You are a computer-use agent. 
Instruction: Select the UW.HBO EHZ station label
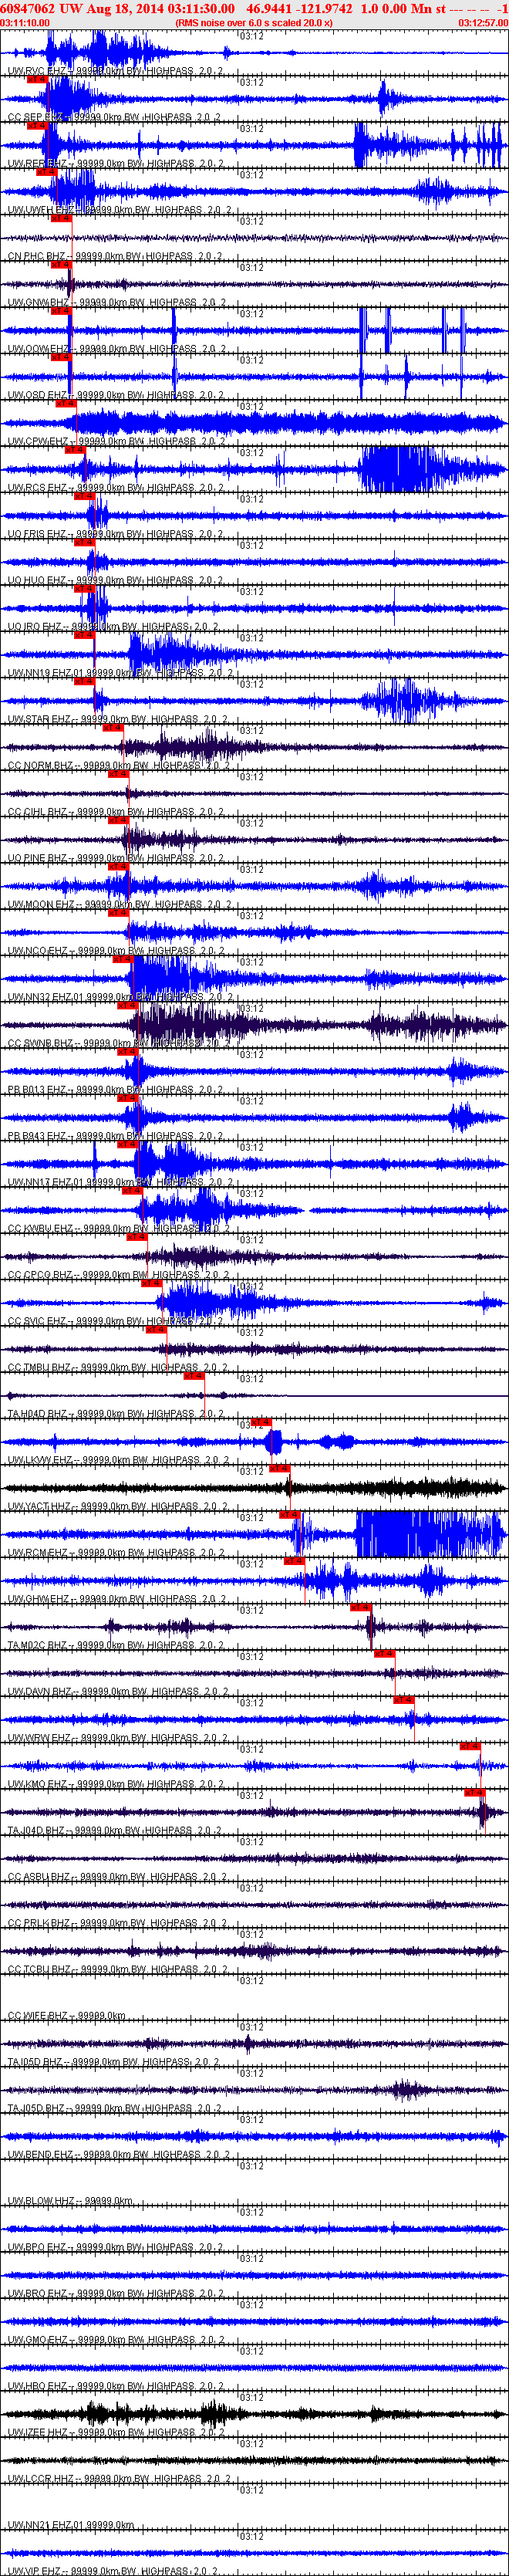116,2387
